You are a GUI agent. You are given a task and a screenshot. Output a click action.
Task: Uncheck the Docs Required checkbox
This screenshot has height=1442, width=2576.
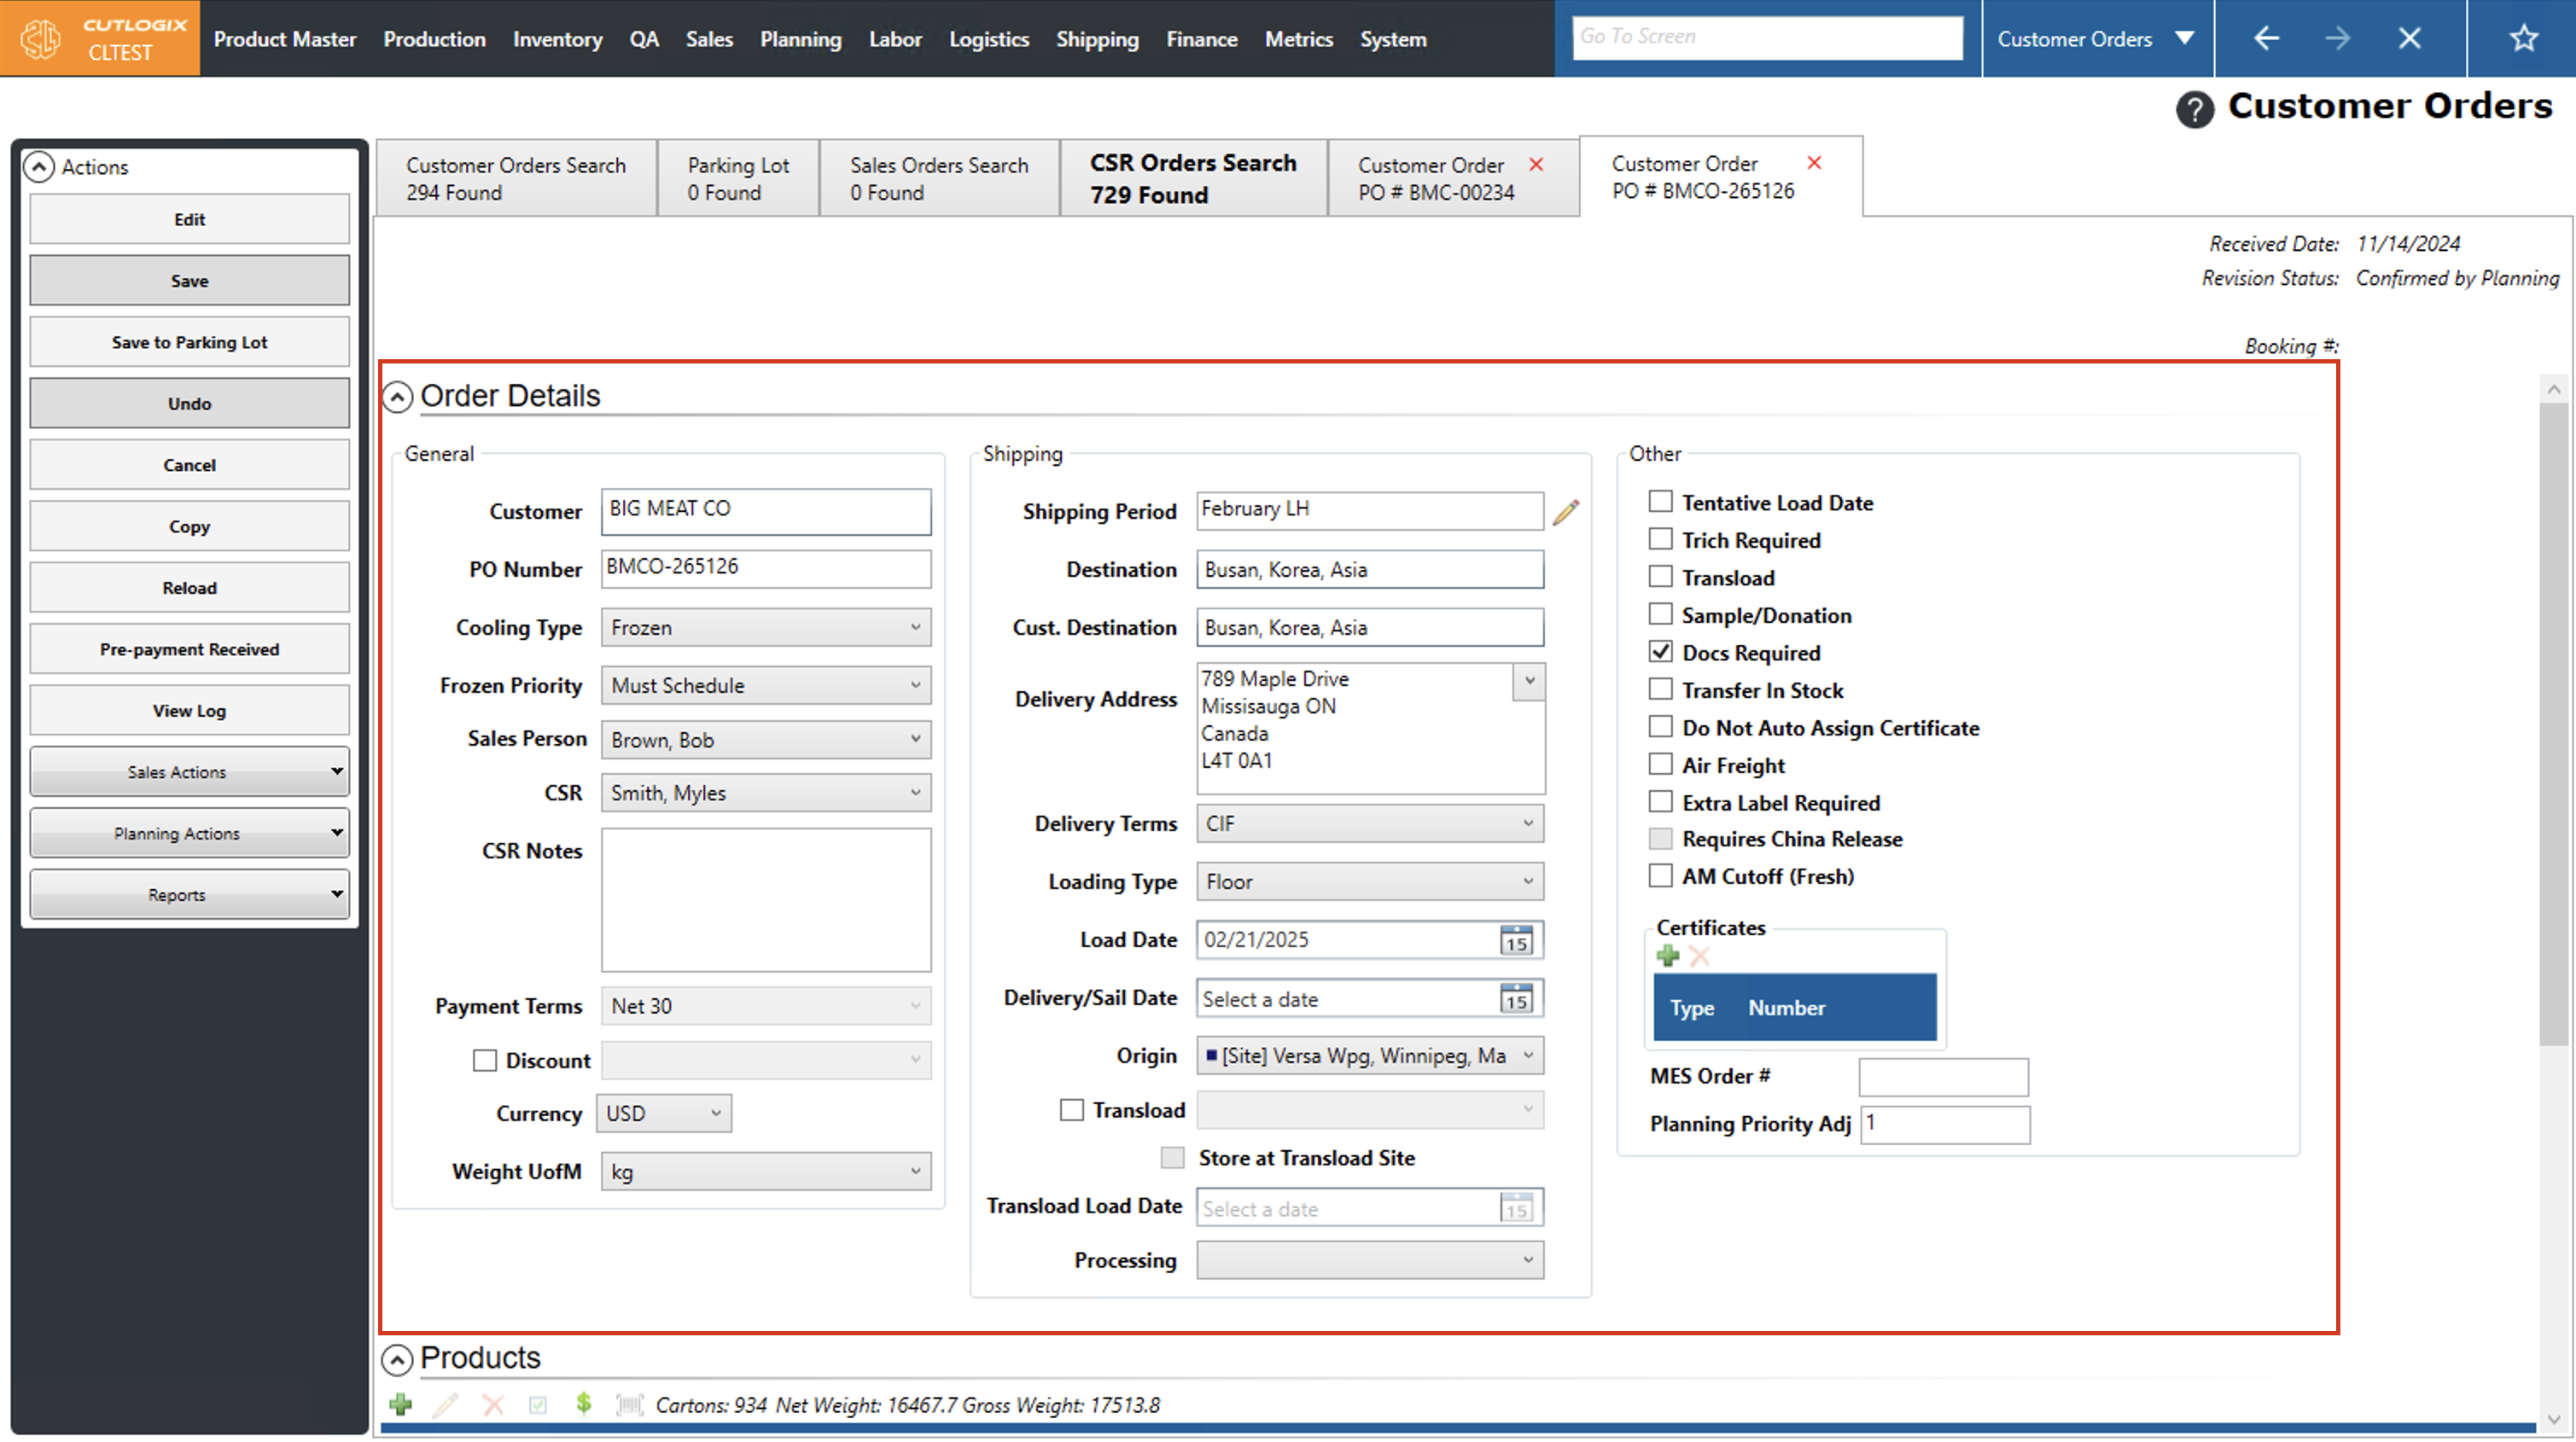click(x=1660, y=652)
